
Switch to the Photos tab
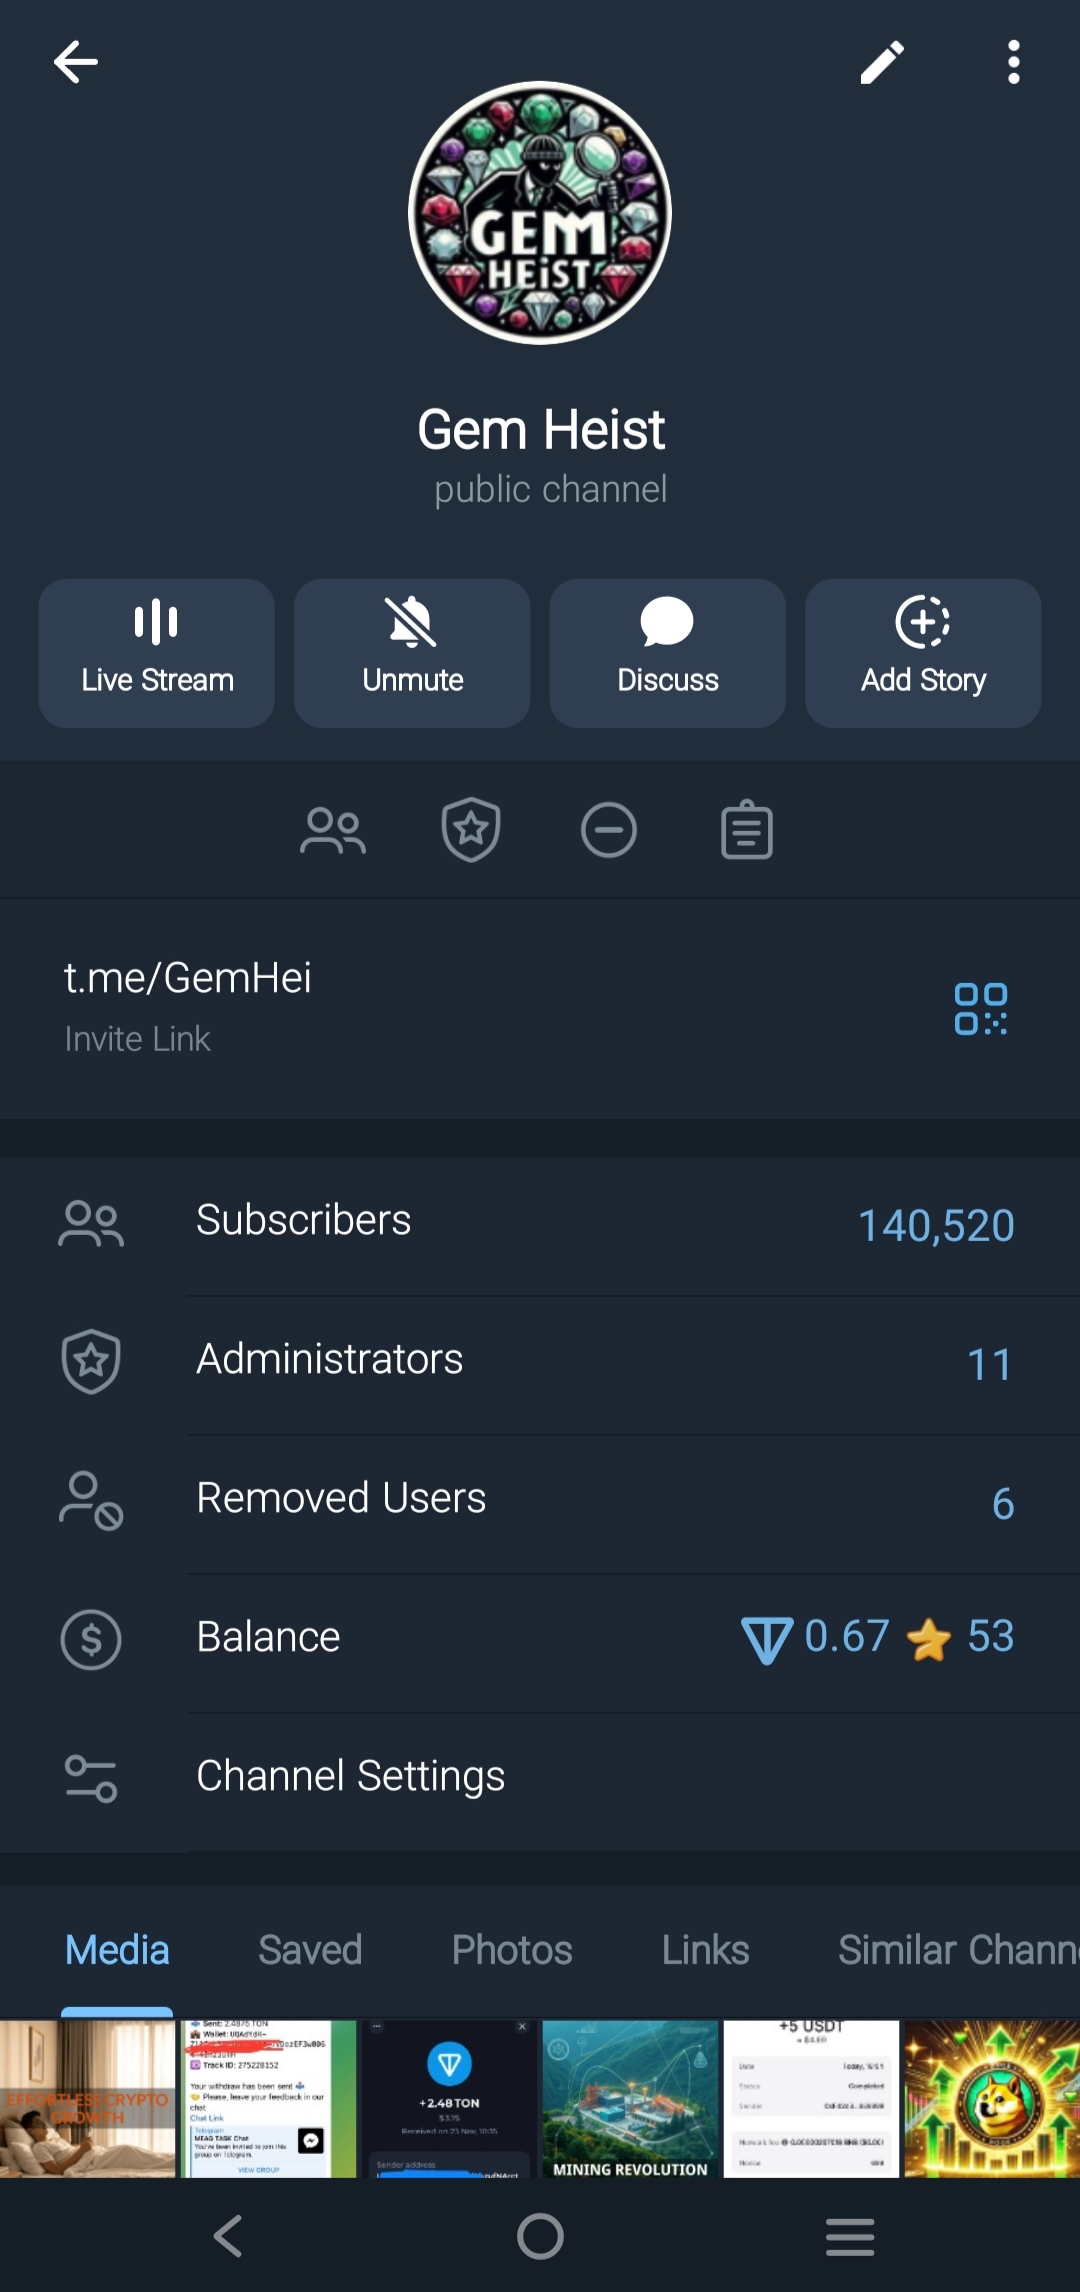pos(512,1950)
